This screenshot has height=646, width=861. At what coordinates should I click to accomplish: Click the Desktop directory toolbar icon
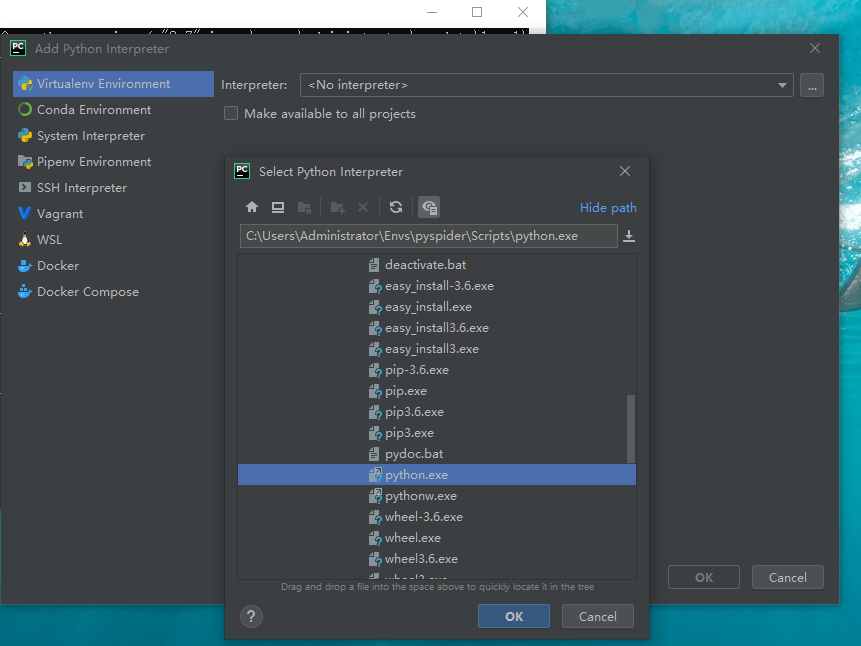(x=278, y=207)
